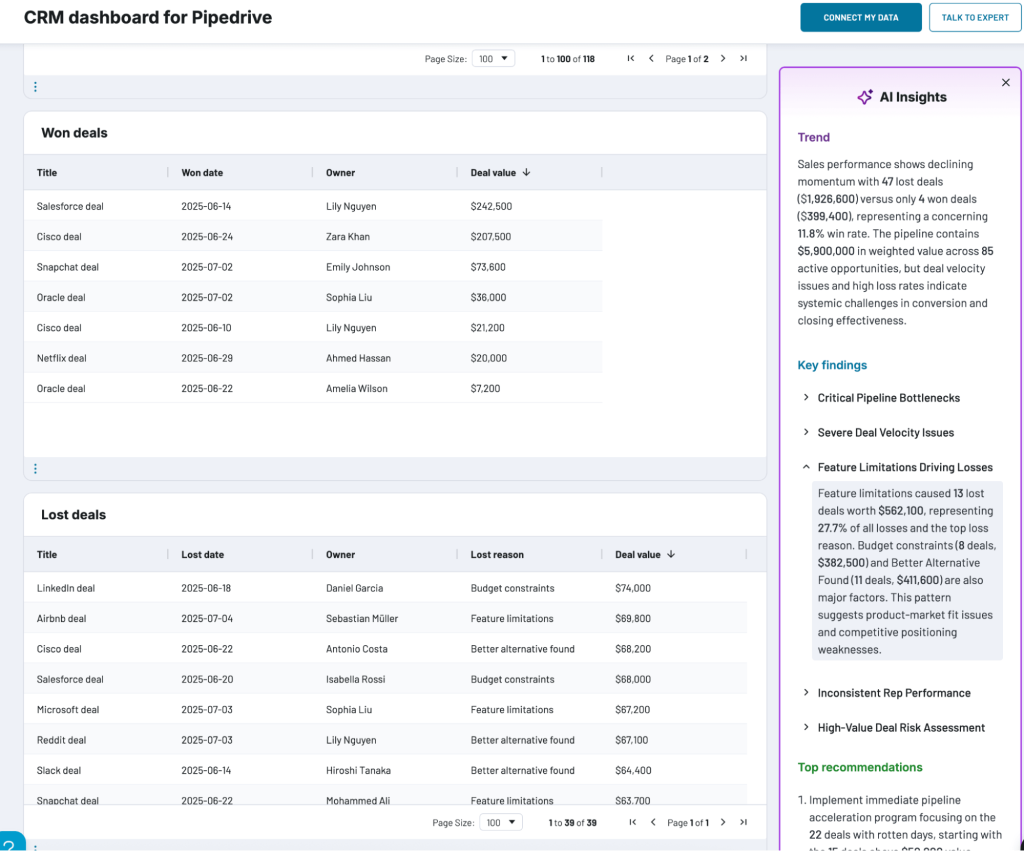Go to last page in top pagination

(x=743, y=58)
